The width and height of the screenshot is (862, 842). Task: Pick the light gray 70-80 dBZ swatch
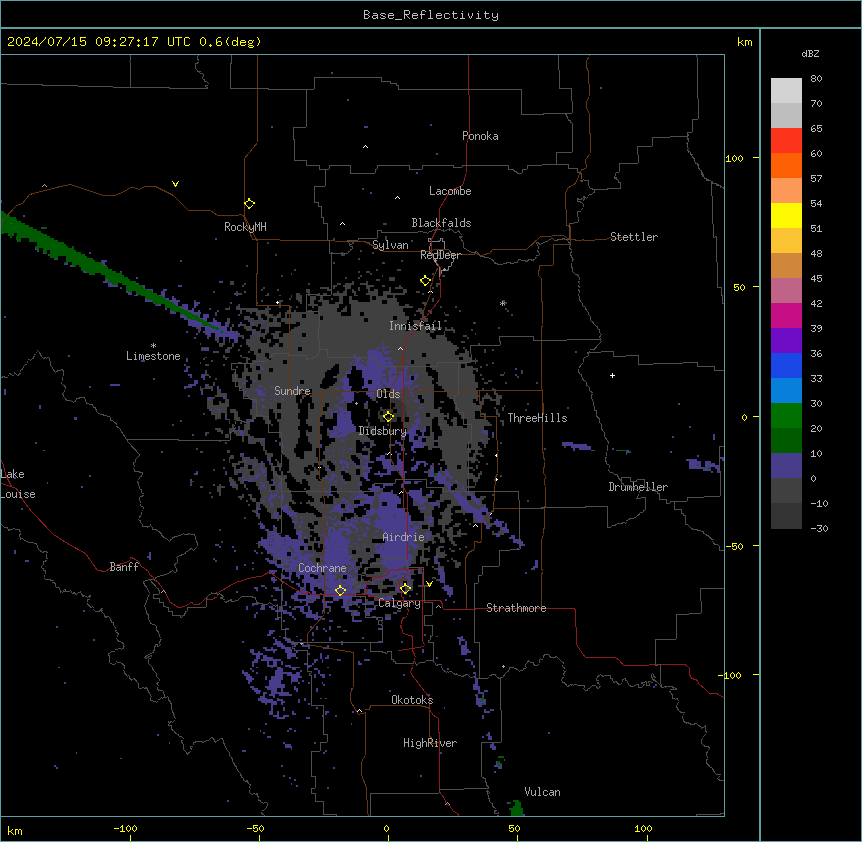coord(786,90)
